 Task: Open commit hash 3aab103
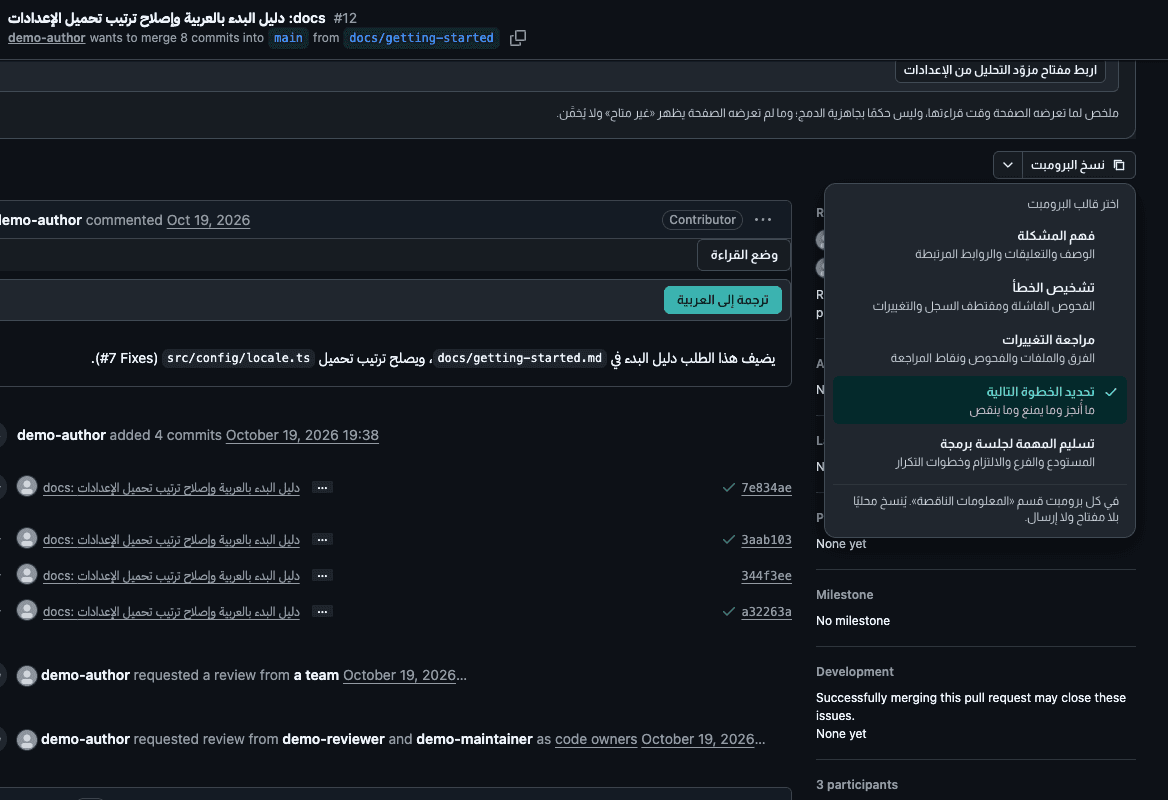click(766, 539)
